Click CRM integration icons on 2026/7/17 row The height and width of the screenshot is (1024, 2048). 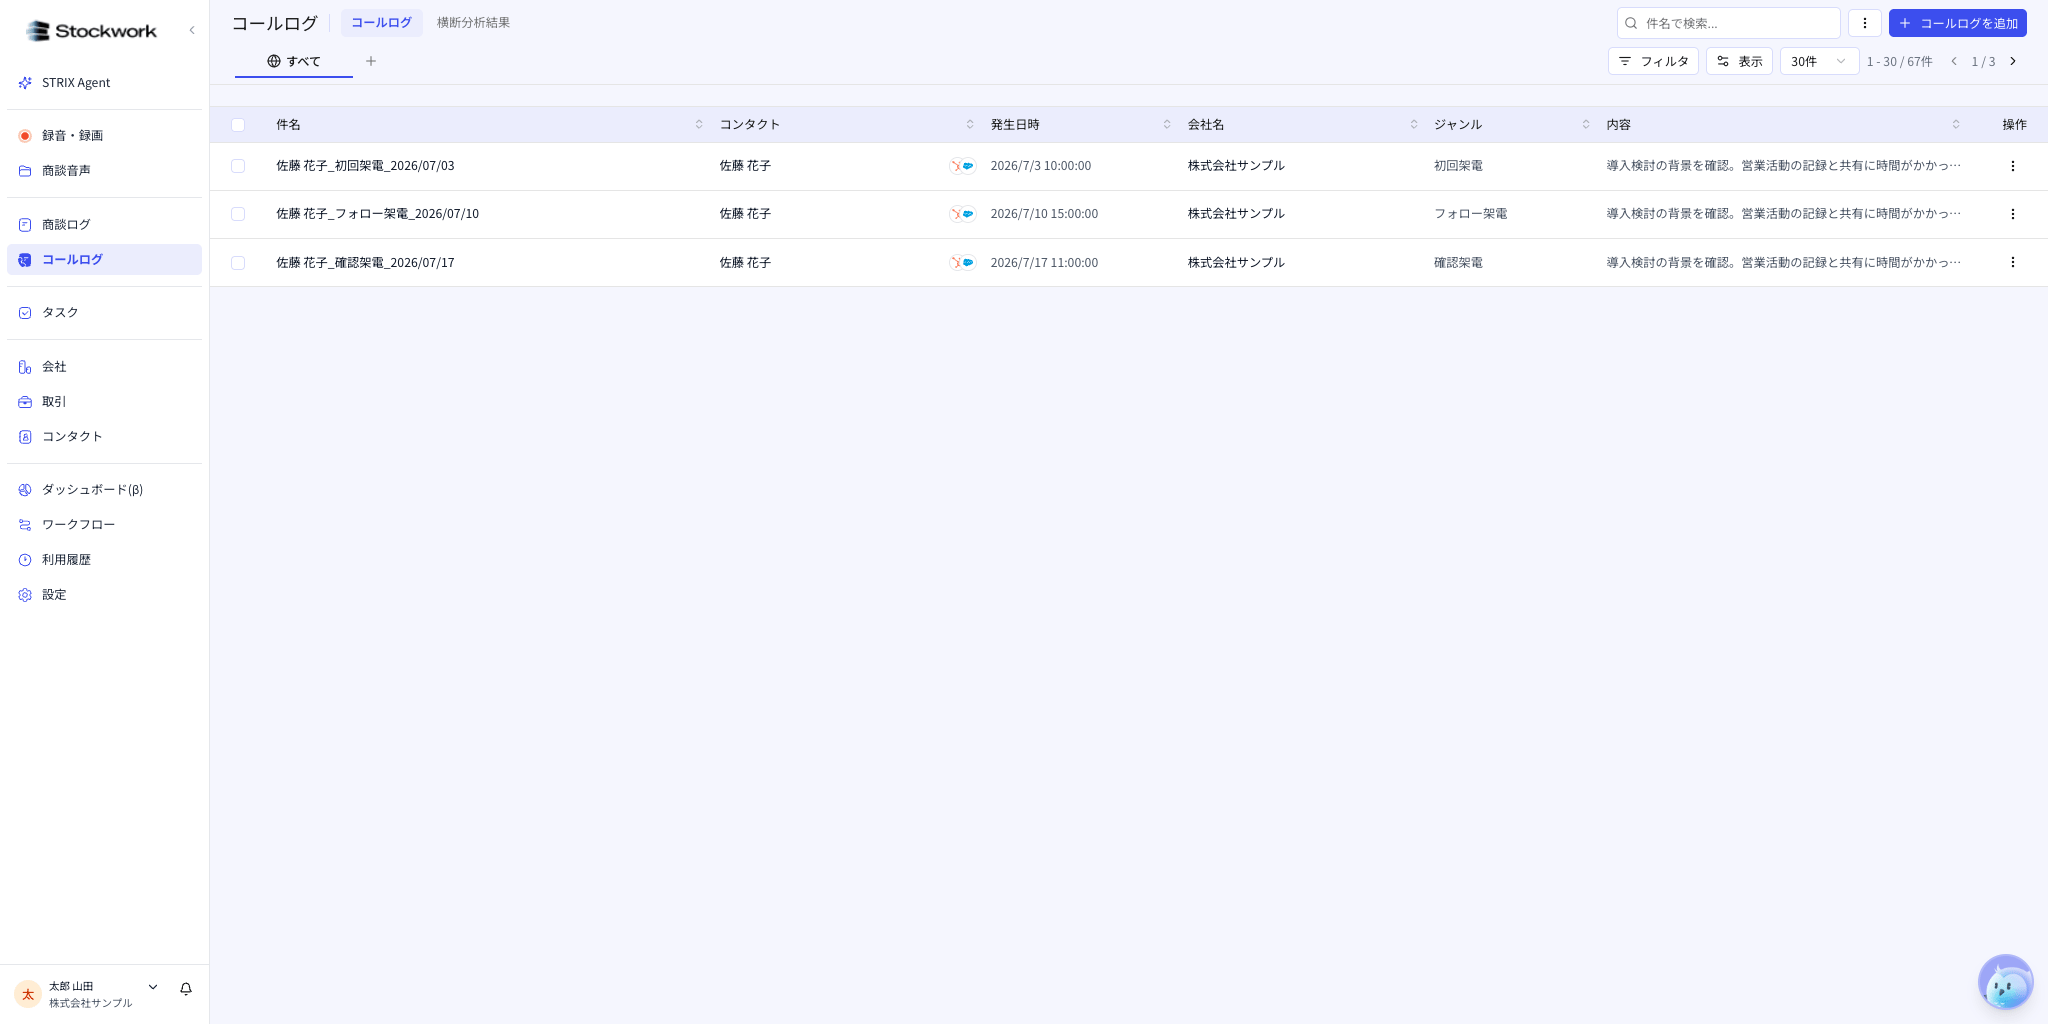[x=962, y=262]
